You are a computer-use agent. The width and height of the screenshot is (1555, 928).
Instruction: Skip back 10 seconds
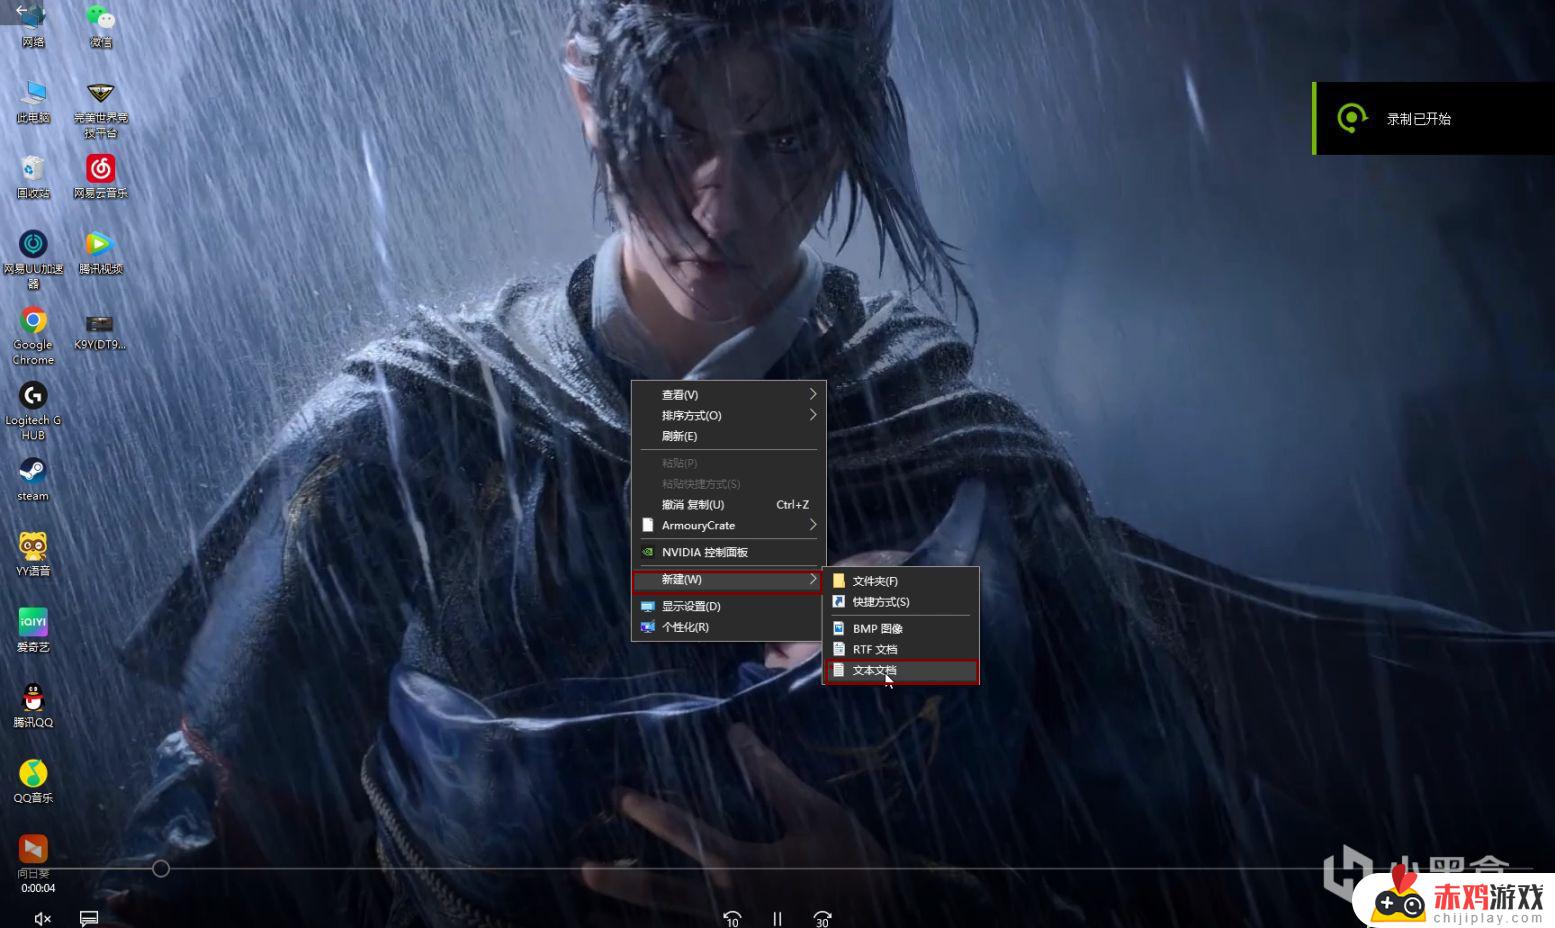coord(732,918)
